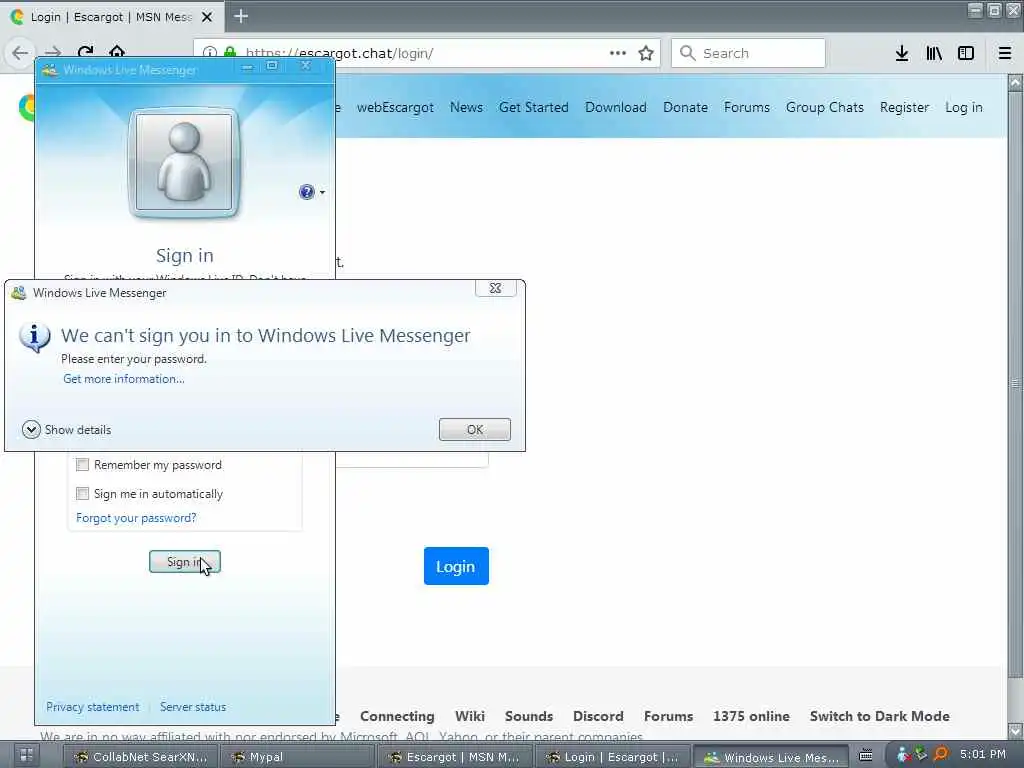Click OK in the sign-in error dialog
Viewport: 1024px width, 768px height.
(x=475, y=429)
